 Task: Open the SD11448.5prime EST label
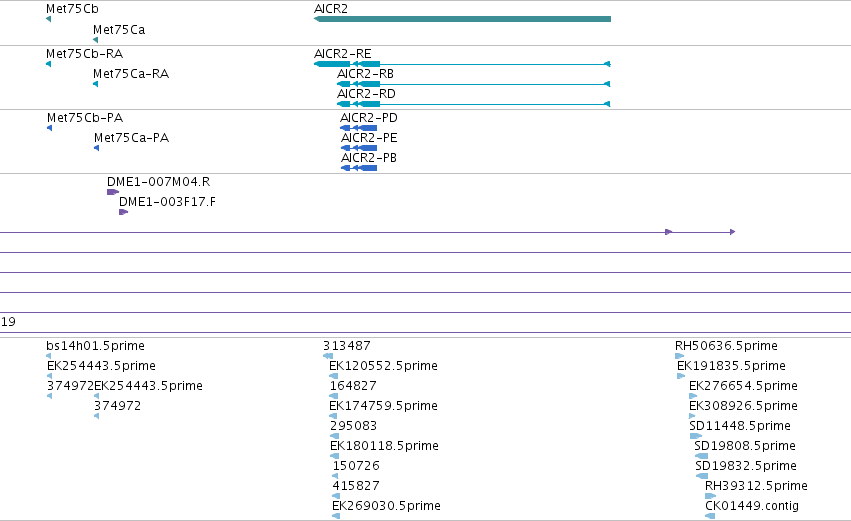pos(740,426)
